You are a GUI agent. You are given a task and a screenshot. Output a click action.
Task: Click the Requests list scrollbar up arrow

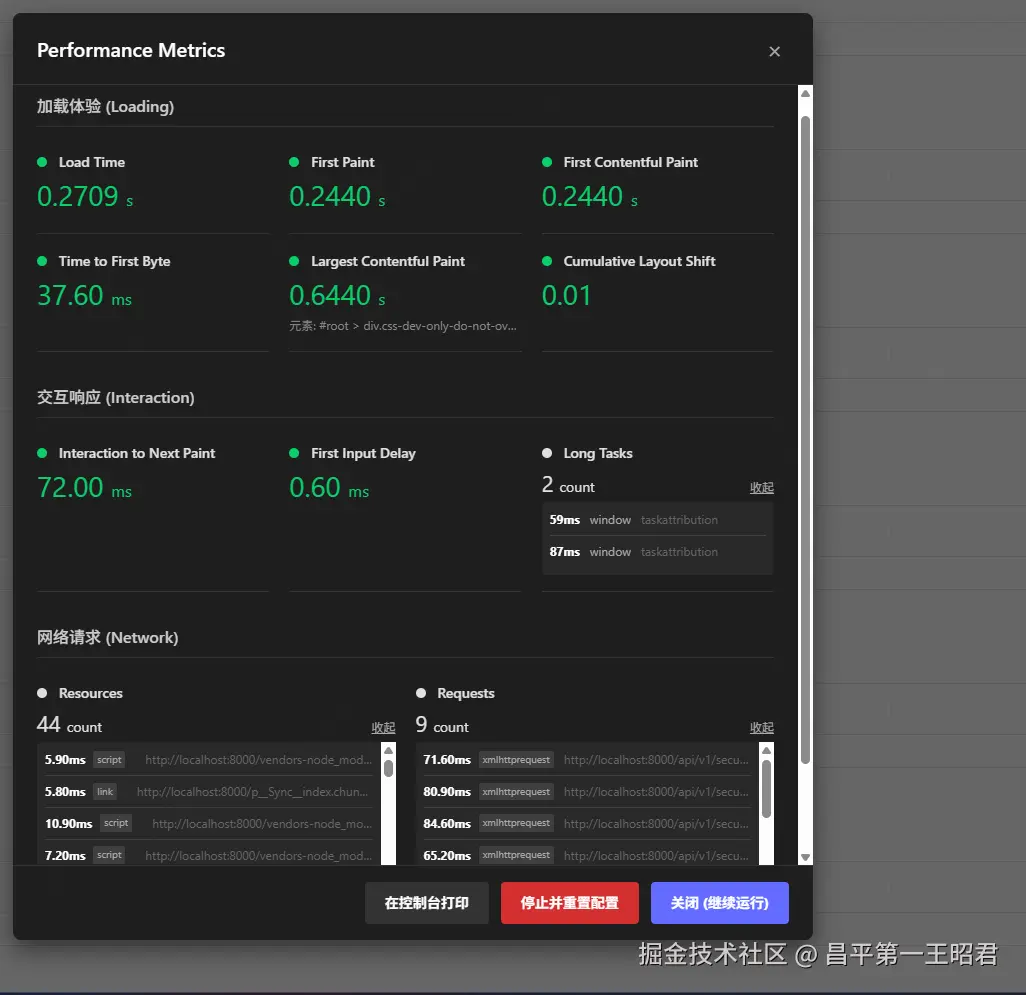pyautogui.click(x=766, y=750)
